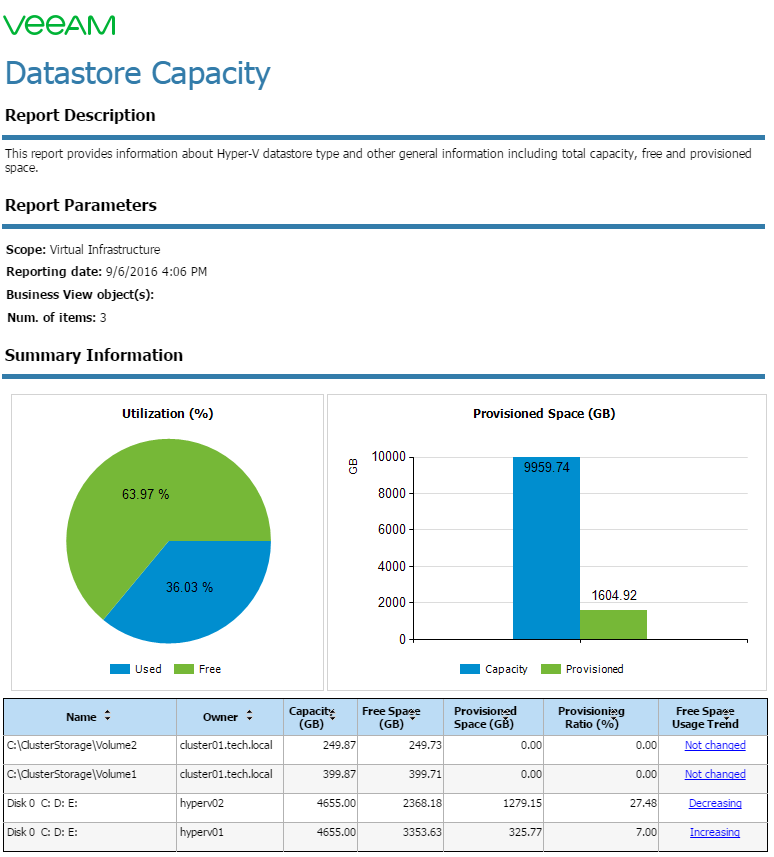774x857 pixels.
Task: Sort the table by Name column arrows
Action: (107, 715)
